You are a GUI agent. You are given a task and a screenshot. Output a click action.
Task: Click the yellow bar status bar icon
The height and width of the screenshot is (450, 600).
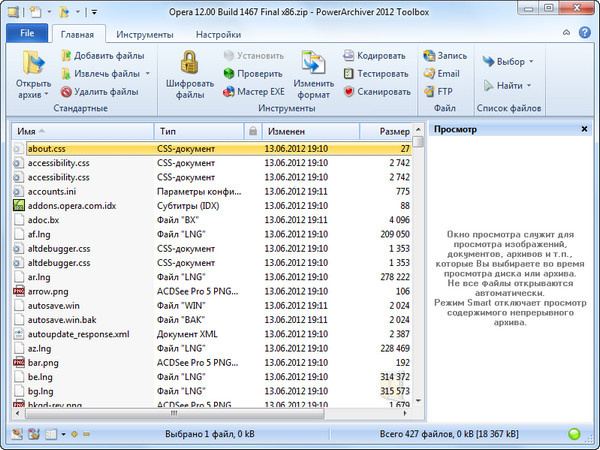[x=87, y=434]
